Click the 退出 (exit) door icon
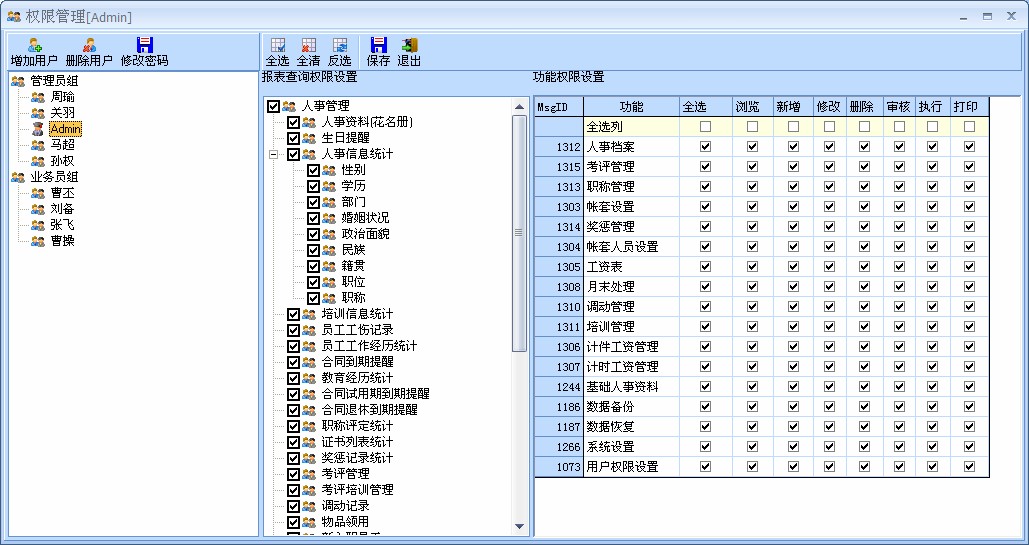The image size is (1029, 545). pyautogui.click(x=409, y=45)
